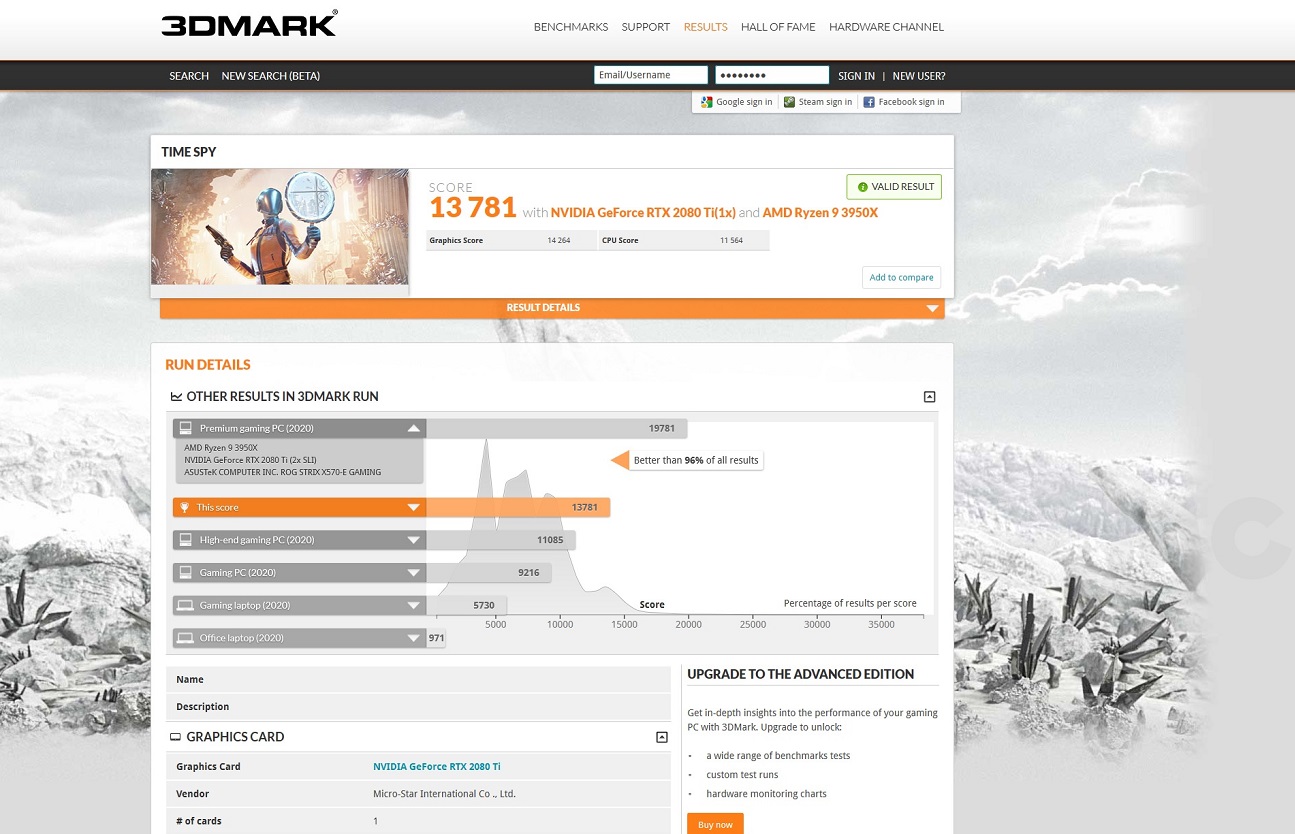The height and width of the screenshot is (834, 1295).
Task: Go to the Hall of Fame page
Action: [x=778, y=27]
